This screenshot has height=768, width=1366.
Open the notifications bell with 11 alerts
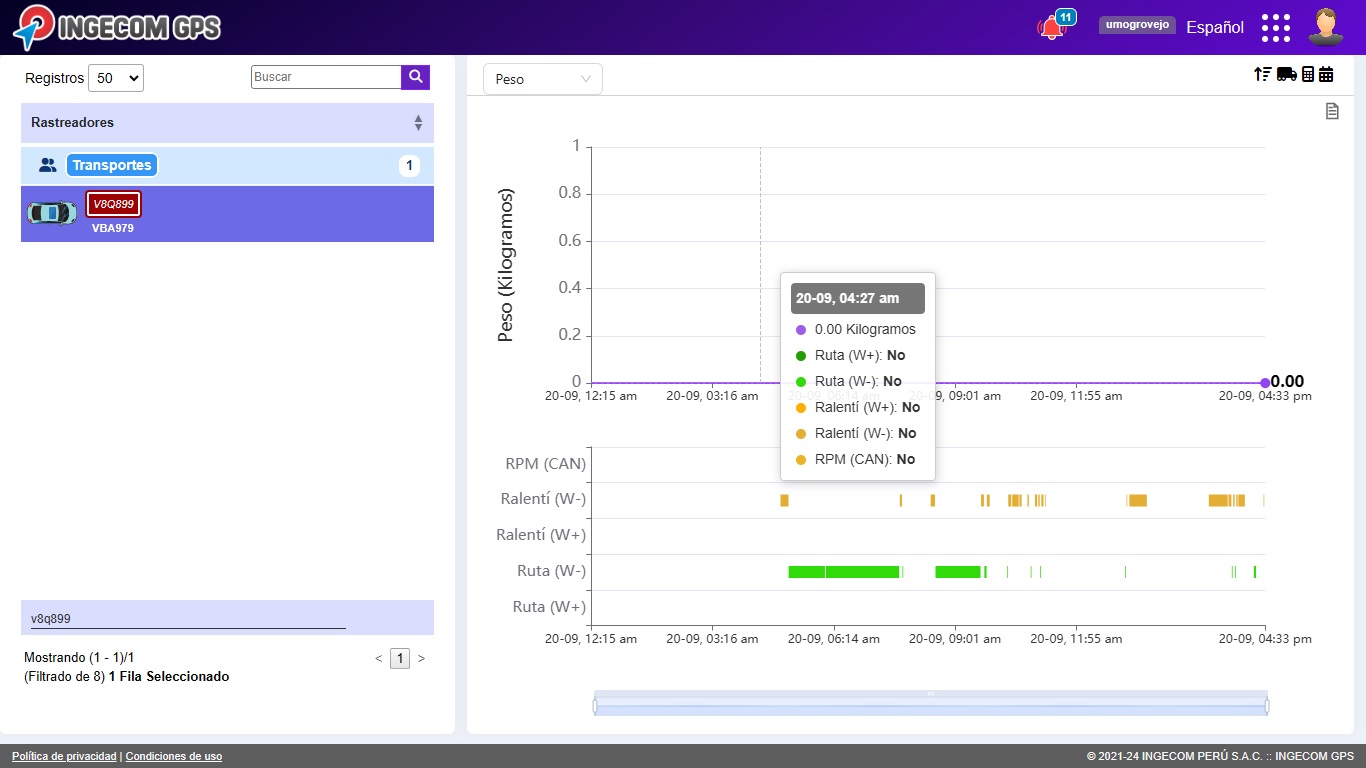coord(1051,28)
